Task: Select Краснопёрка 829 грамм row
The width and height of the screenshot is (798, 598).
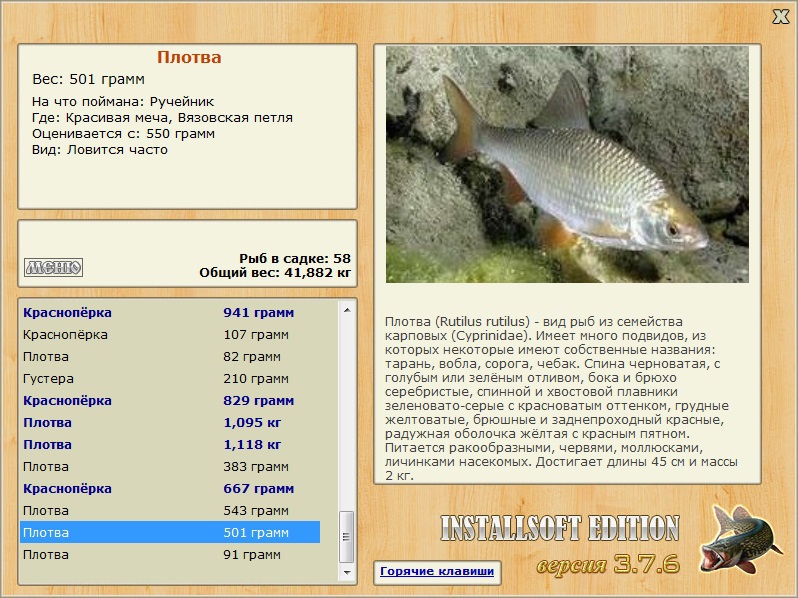Action: (170, 401)
